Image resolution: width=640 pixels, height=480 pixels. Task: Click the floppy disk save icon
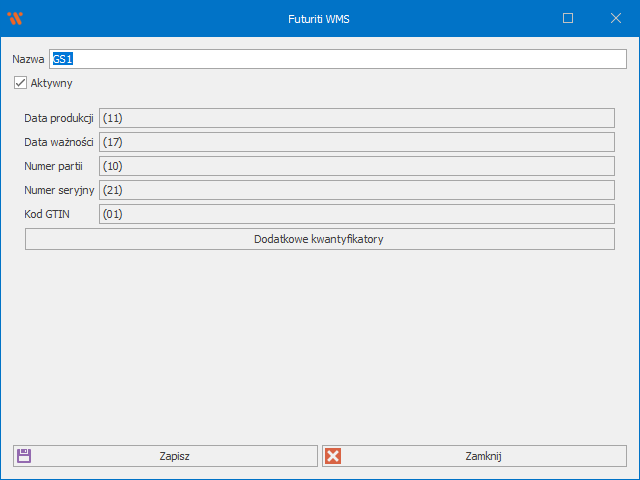click(24, 456)
